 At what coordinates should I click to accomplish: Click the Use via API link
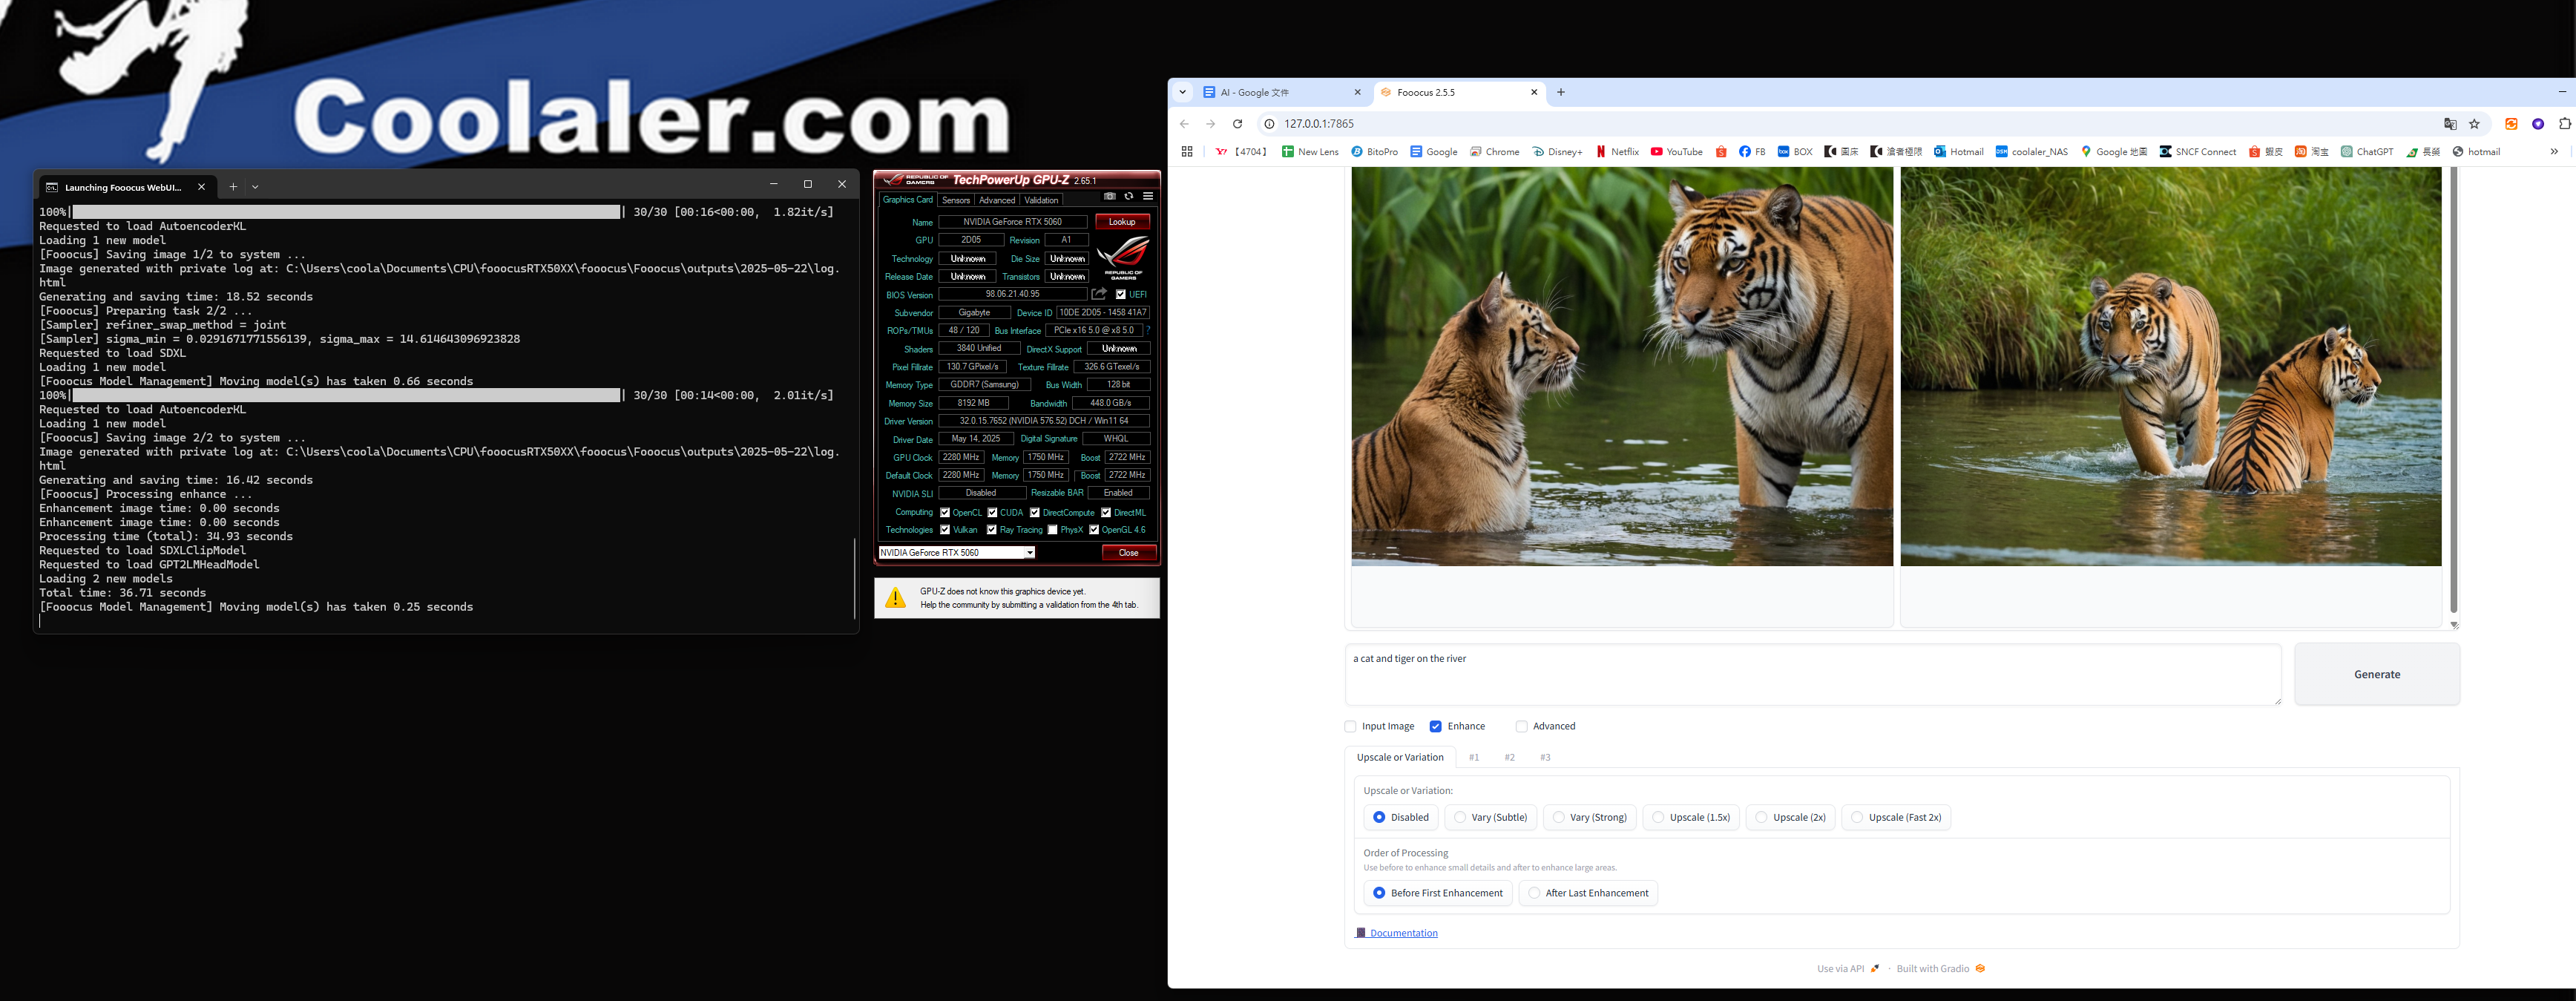point(1848,968)
